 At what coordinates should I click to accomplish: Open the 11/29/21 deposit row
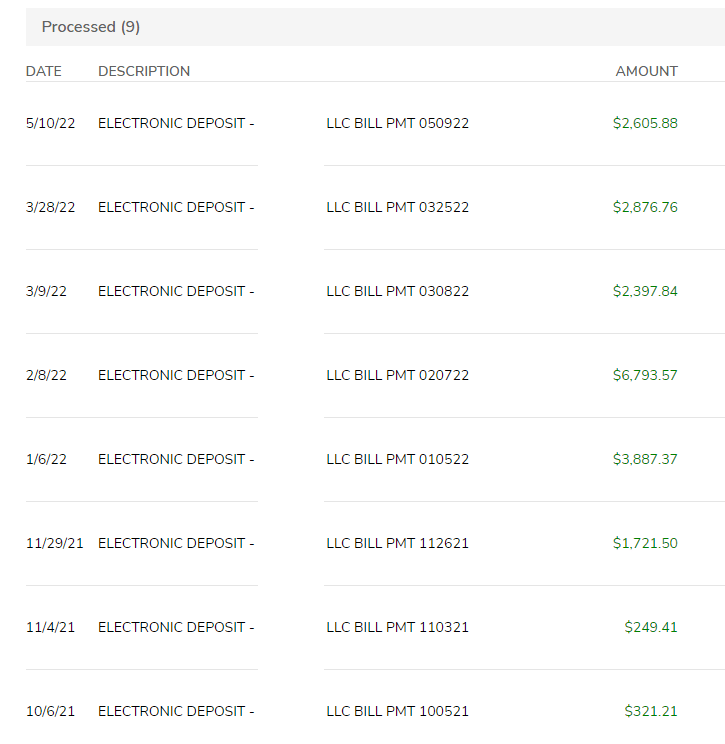(x=375, y=543)
